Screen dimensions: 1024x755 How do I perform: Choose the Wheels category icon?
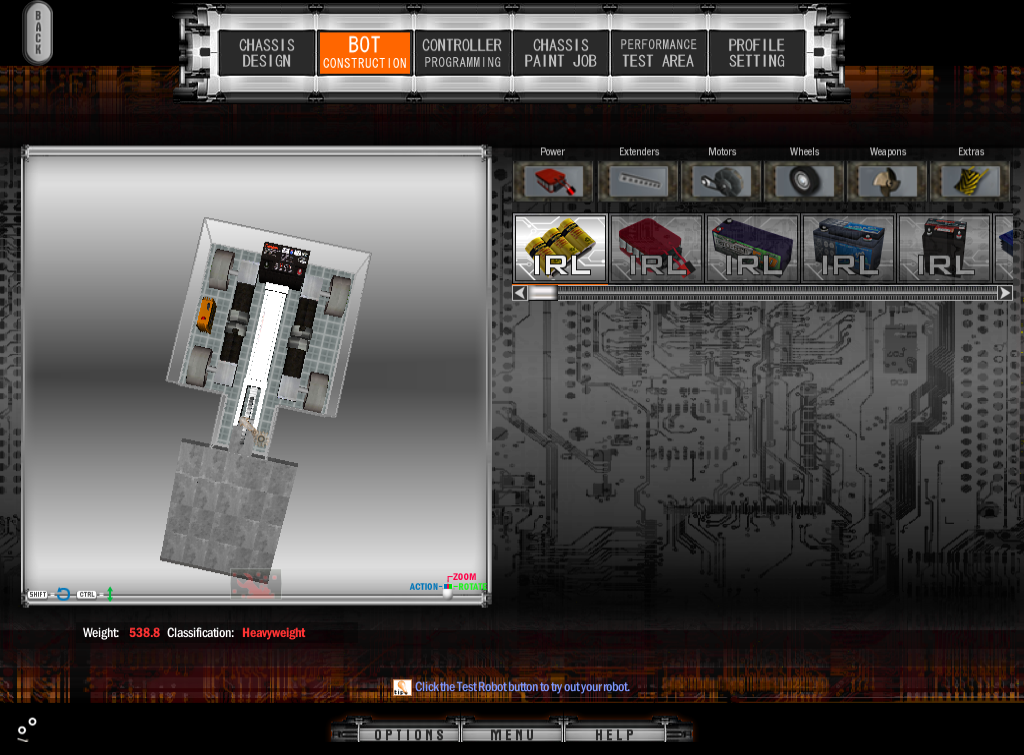[x=804, y=181]
